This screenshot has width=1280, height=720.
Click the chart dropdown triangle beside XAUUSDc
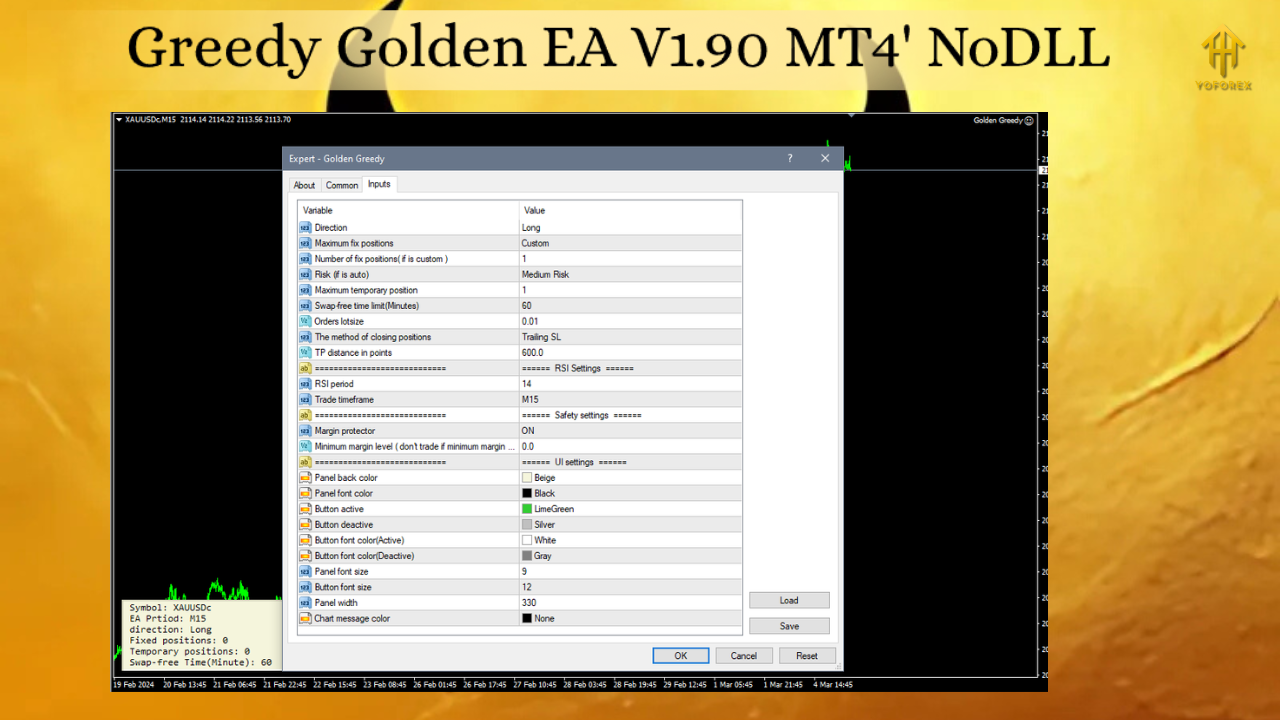(x=119, y=120)
